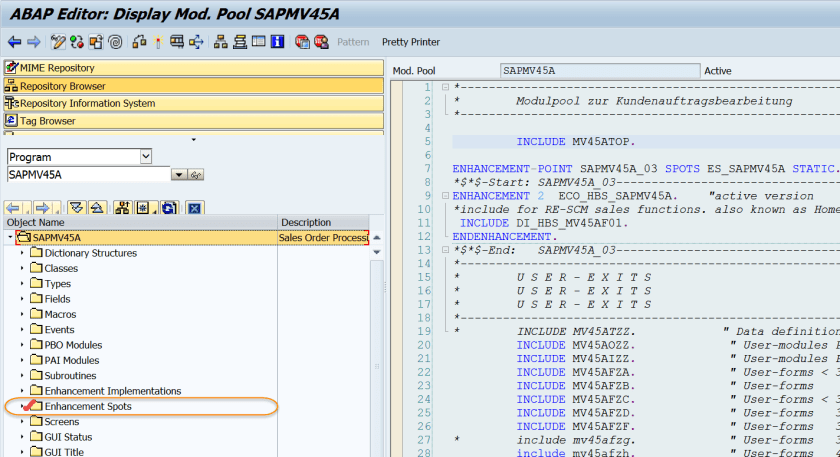Click the display glasses icon beside SAPMV45A
The width and height of the screenshot is (840, 457).
pyautogui.click(x=196, y=175)
